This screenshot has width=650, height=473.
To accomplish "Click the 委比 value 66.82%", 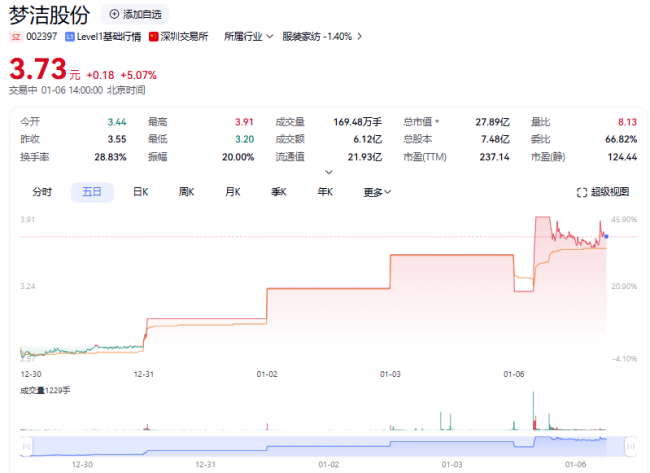I will (x=621, y=139).
